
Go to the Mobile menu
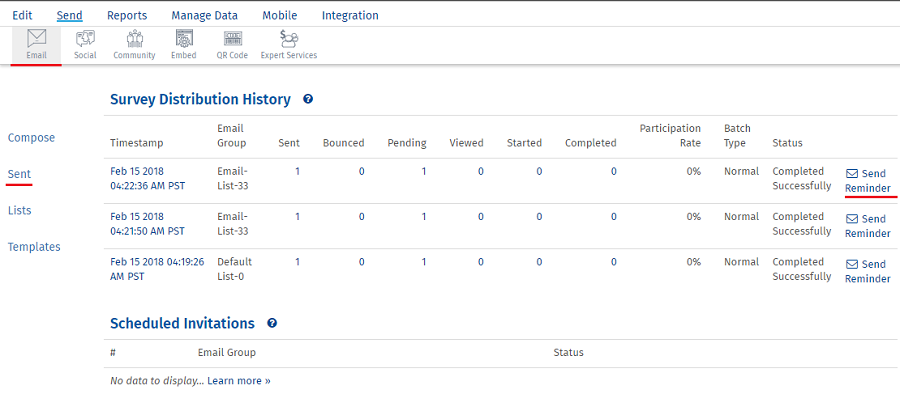(x=280, y=15)
